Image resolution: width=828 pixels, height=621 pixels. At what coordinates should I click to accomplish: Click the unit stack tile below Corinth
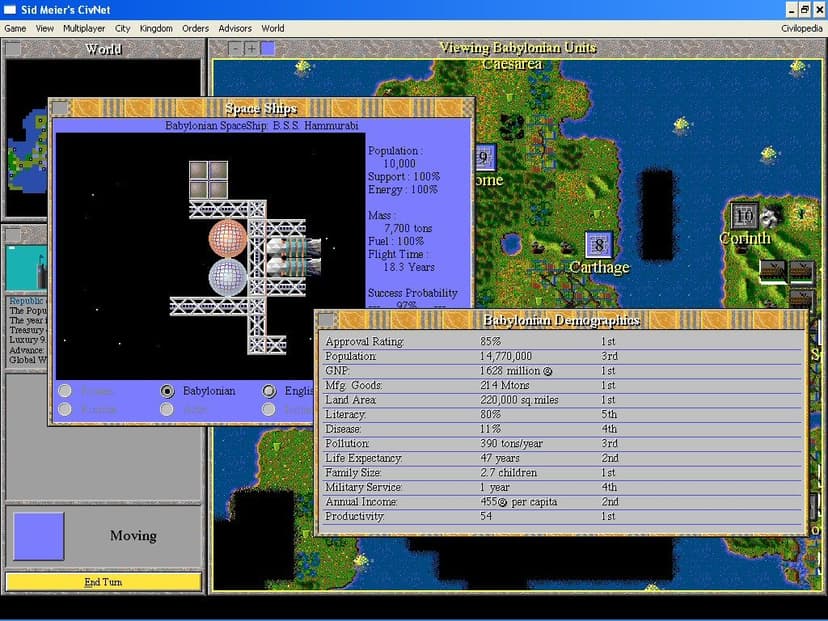(773, 272)
